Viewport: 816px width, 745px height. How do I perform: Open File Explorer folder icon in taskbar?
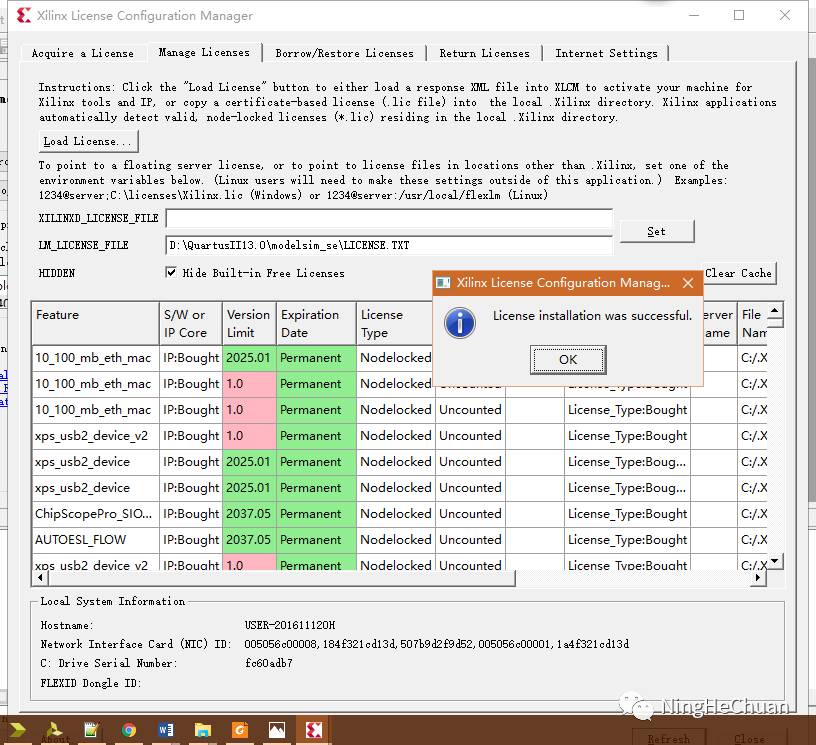coord(203,730)
